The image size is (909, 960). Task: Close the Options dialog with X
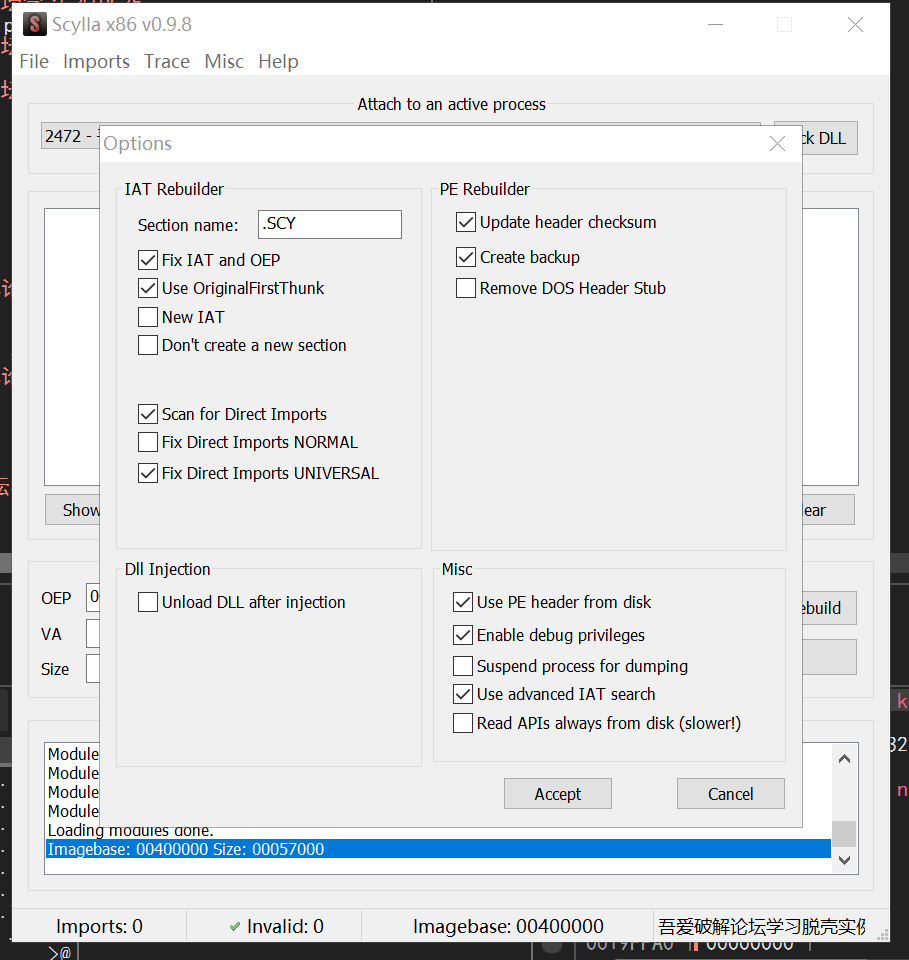[x=777, y=144]
